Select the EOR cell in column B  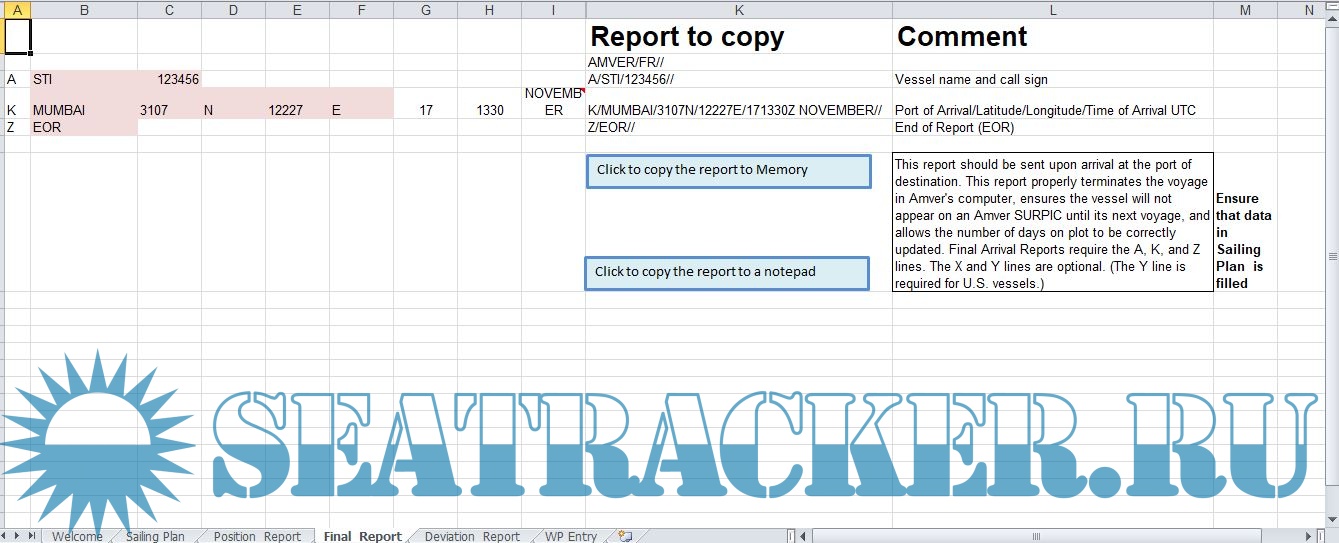point(84,127)
